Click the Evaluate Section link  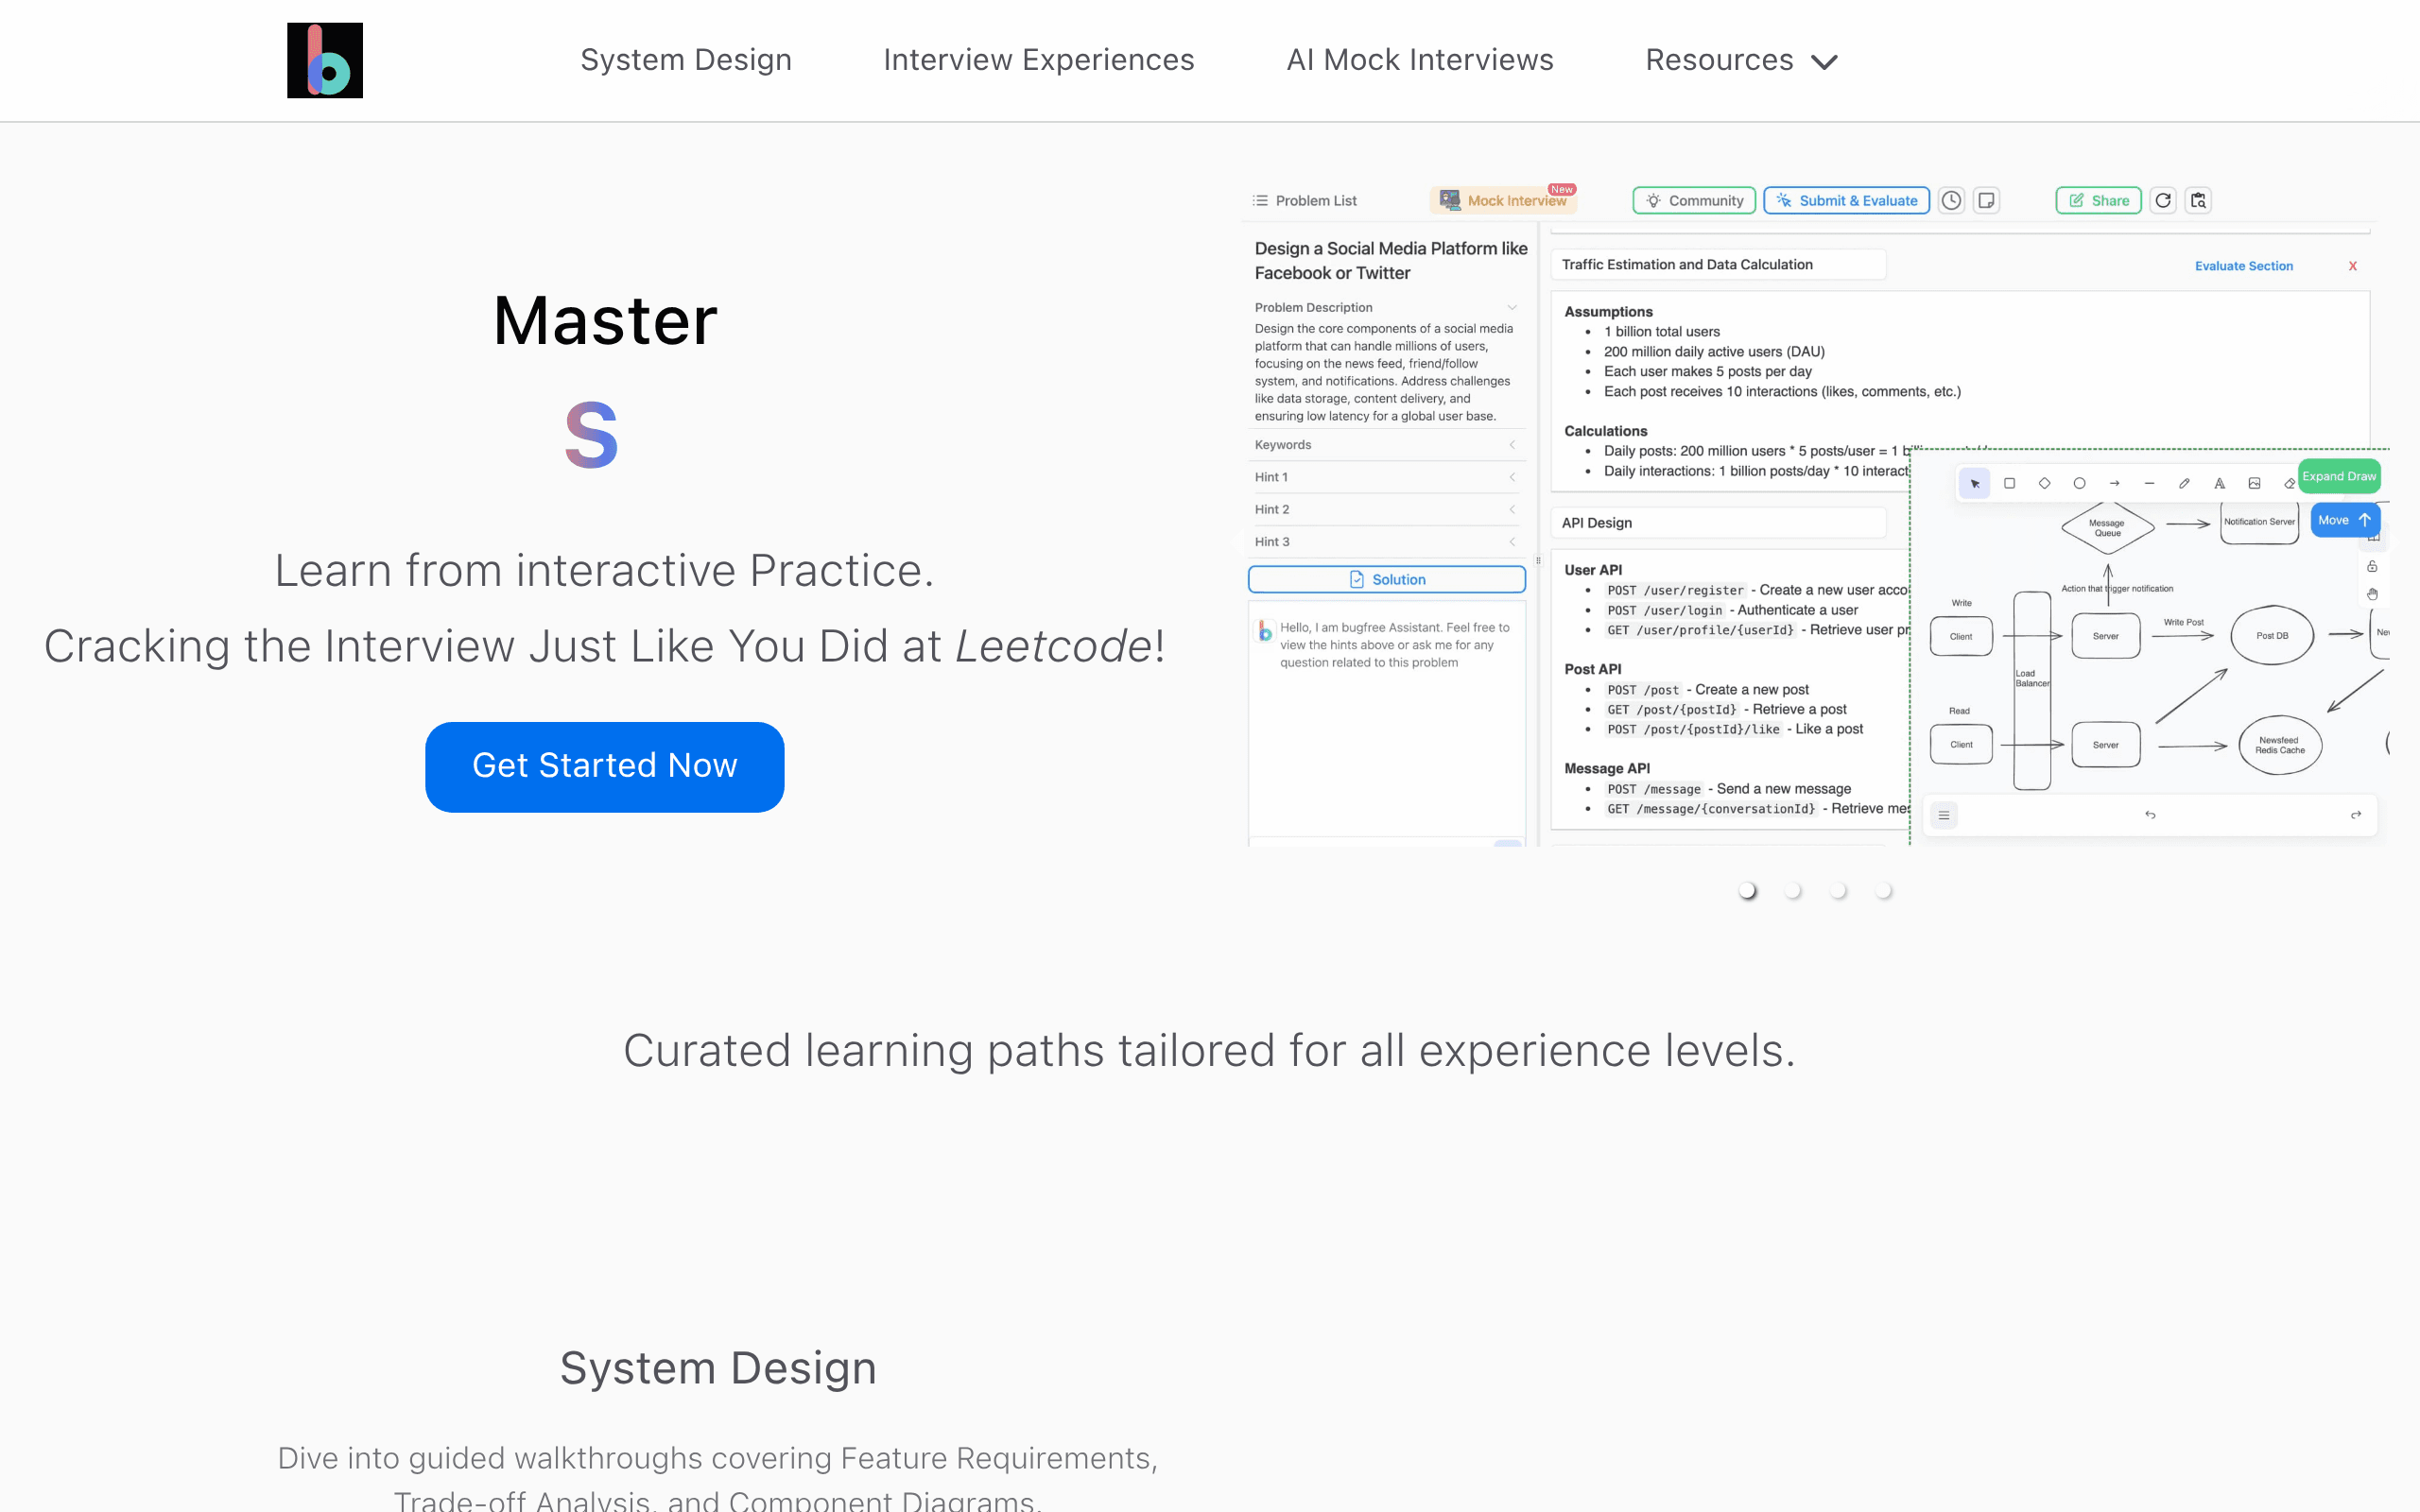[2243, 266]
